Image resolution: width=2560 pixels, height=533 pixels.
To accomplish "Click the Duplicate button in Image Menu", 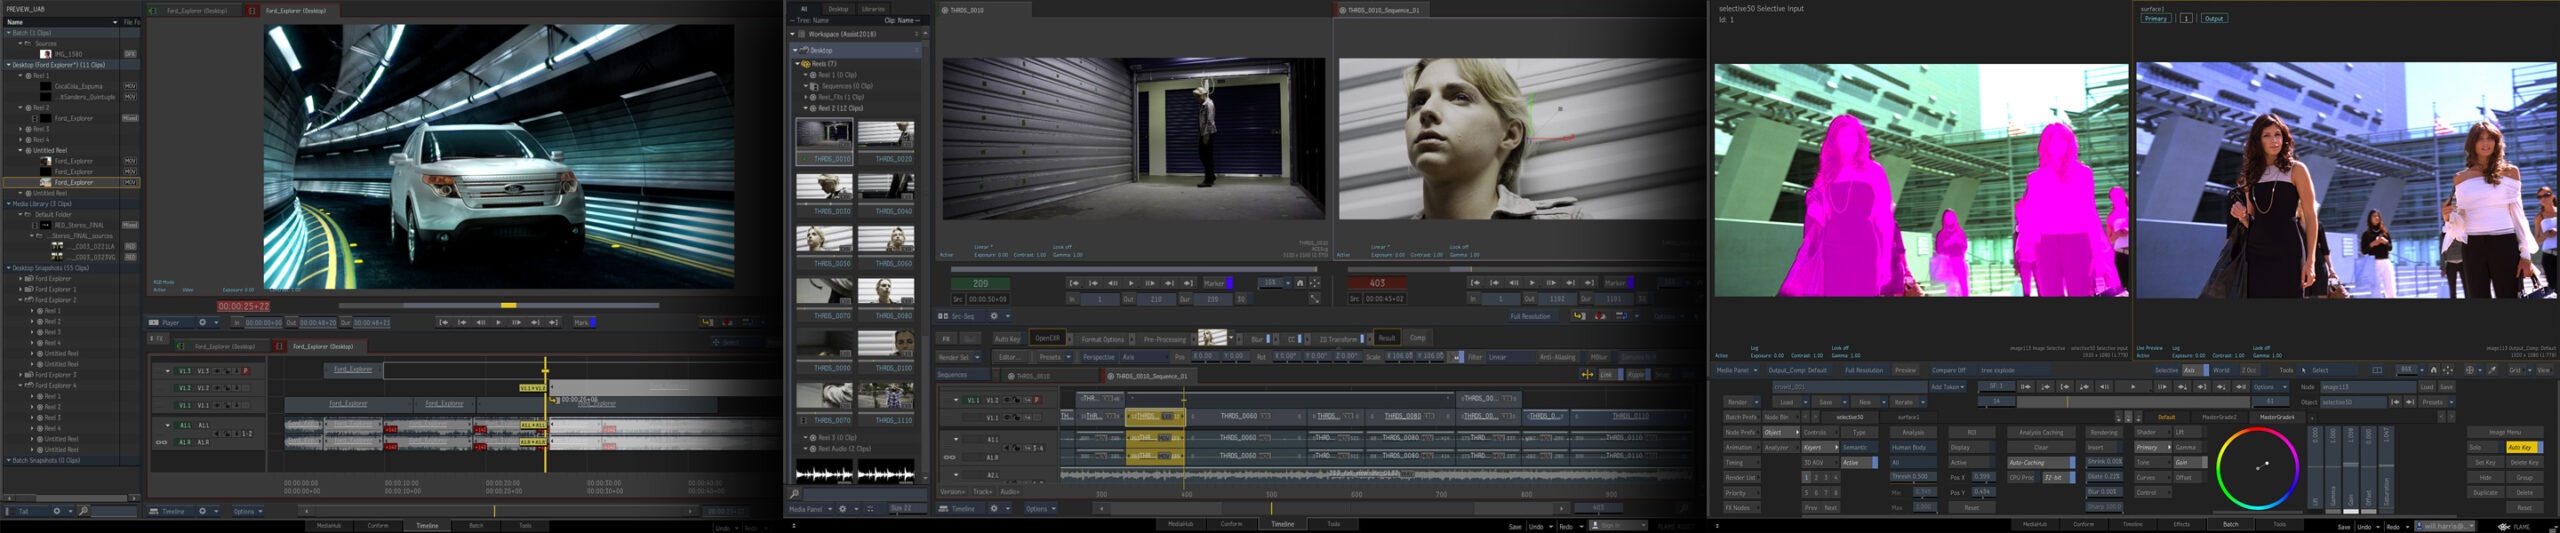I will [2485, 492].
